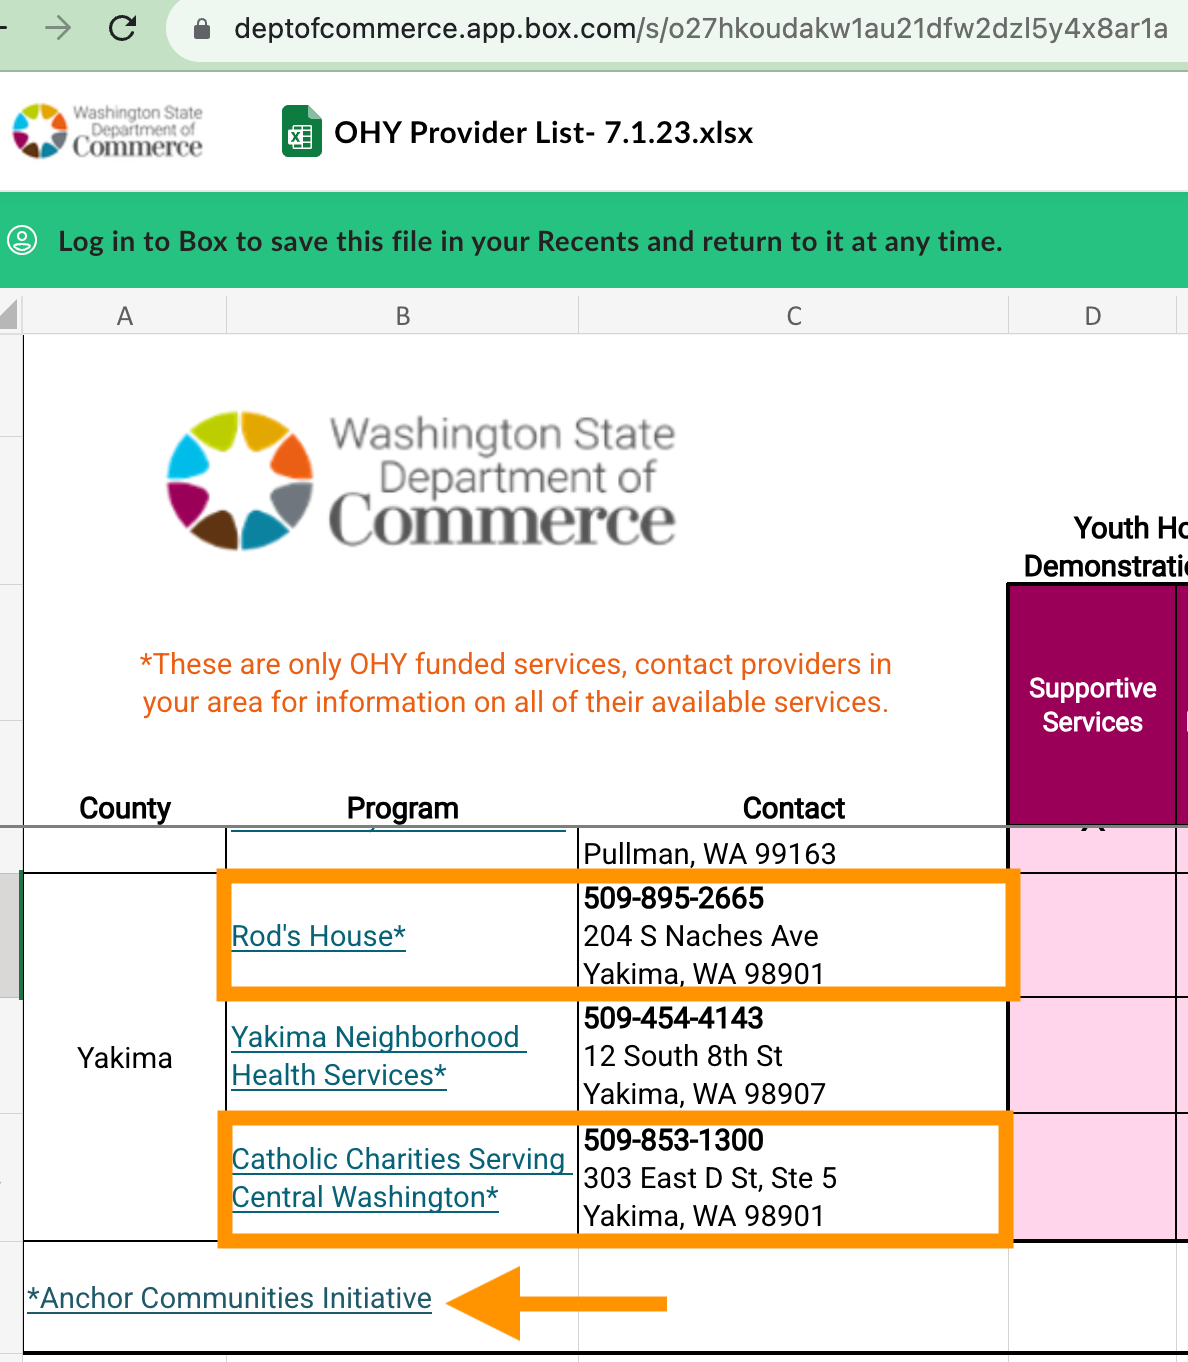1188x1362 pixels.
Task: Click the Log in to Box banner text
Action: [x=530, y=241]
